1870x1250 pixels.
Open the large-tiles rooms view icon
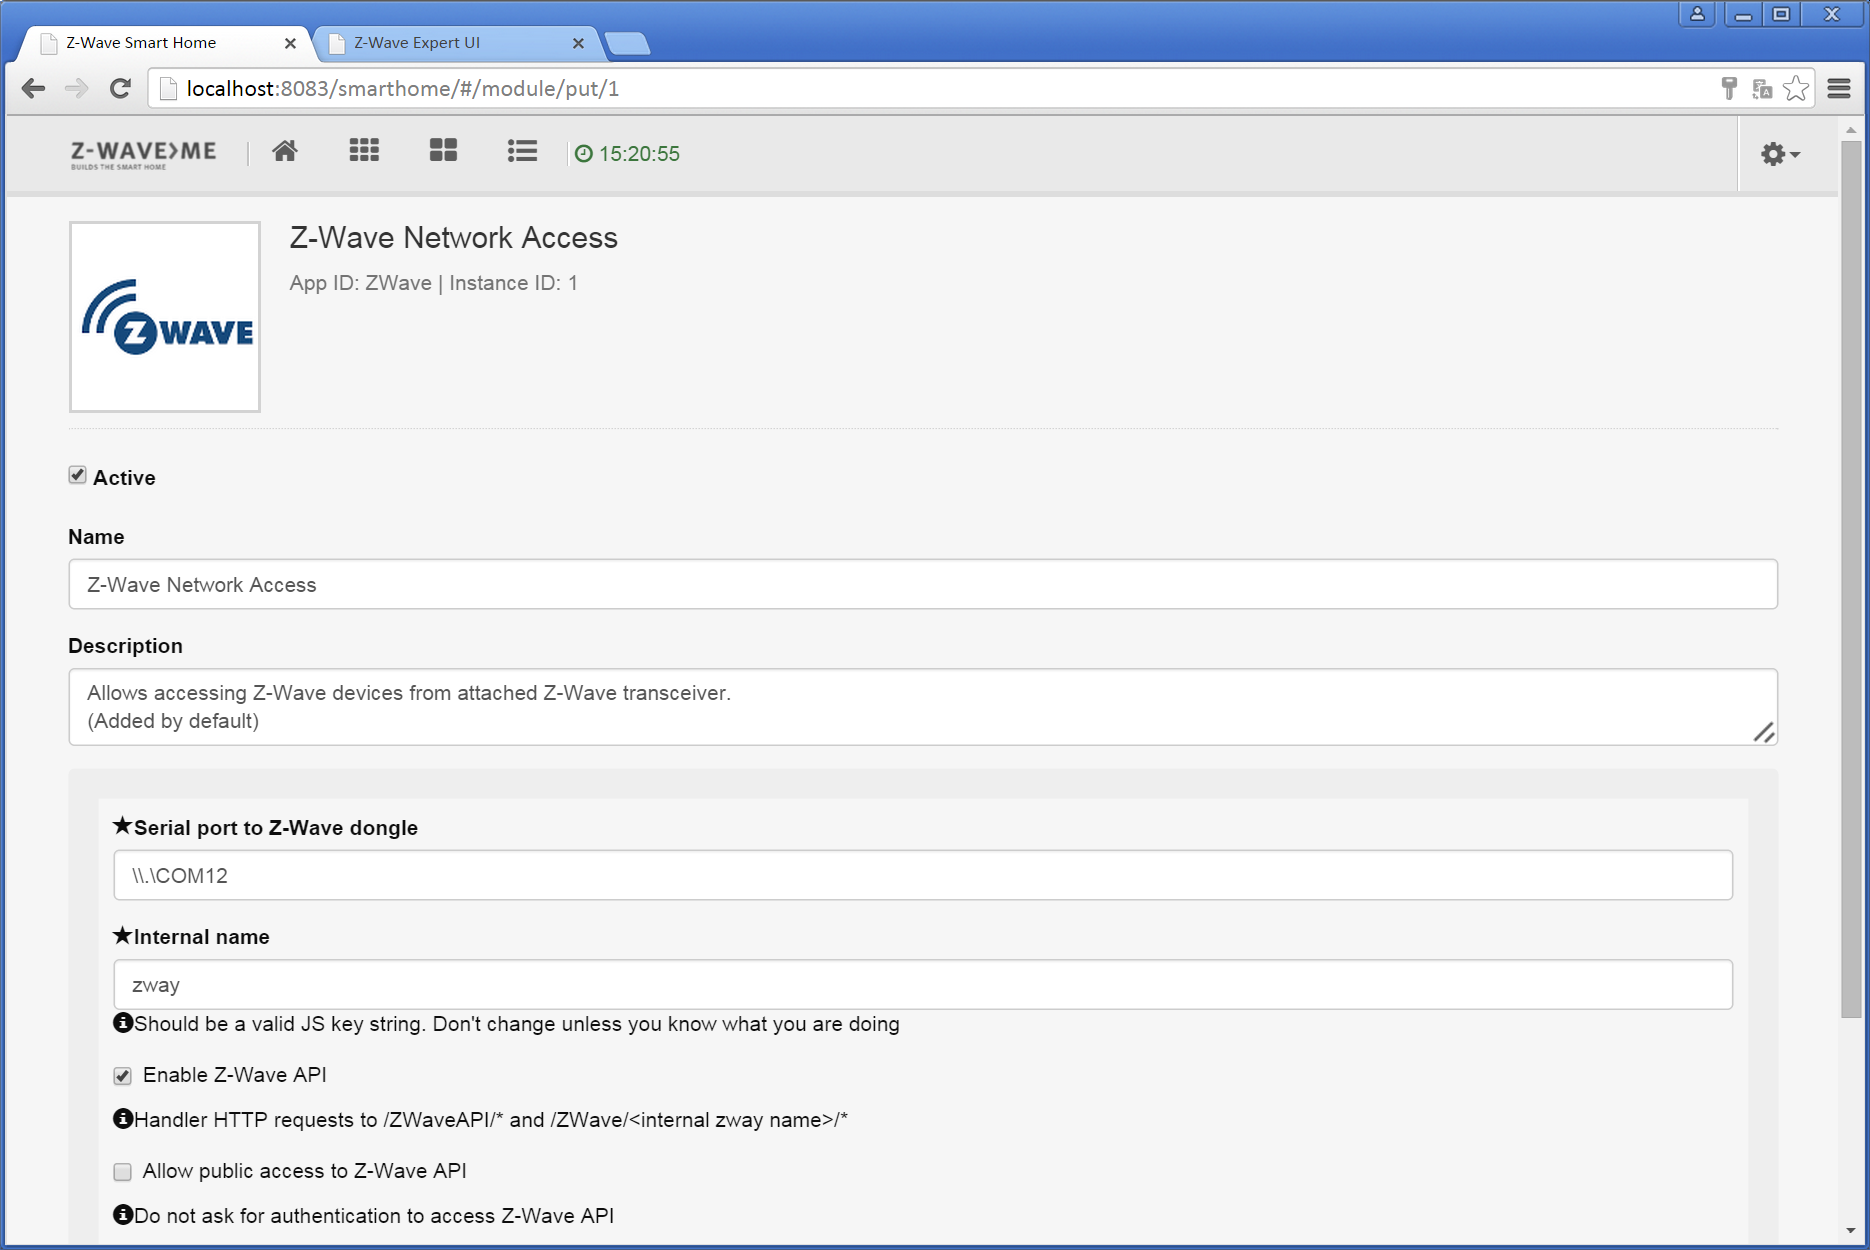tap(443, 151)
